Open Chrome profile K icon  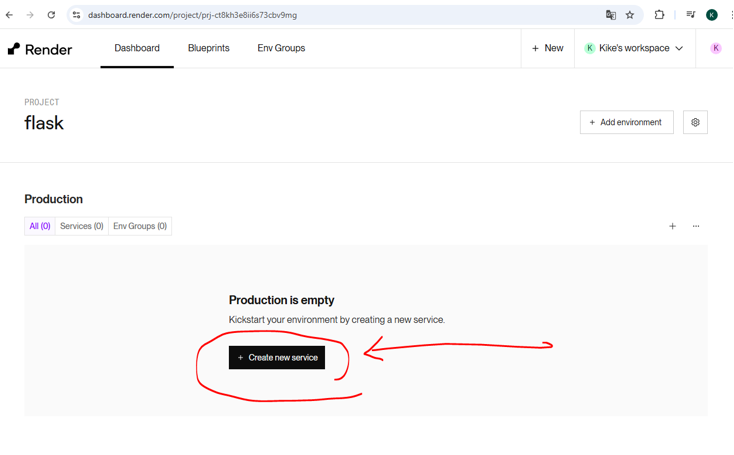pyautogui.click(x=711, y=15)
